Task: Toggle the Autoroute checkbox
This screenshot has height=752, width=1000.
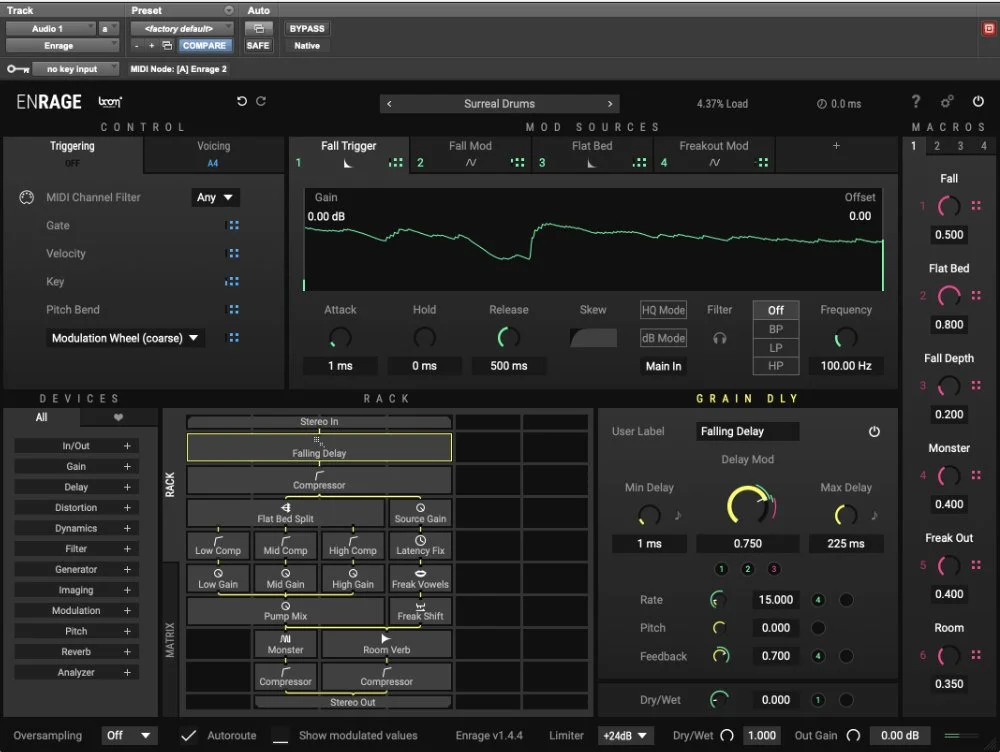Action: pyautogui.click(x=188, y=735)
